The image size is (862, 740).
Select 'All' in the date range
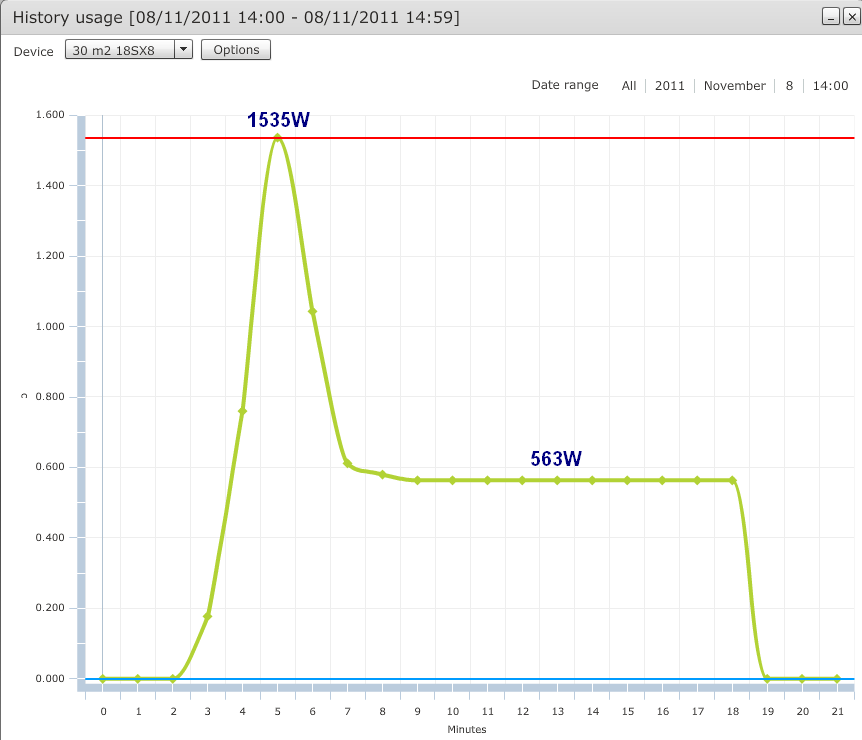coord(628,86)
